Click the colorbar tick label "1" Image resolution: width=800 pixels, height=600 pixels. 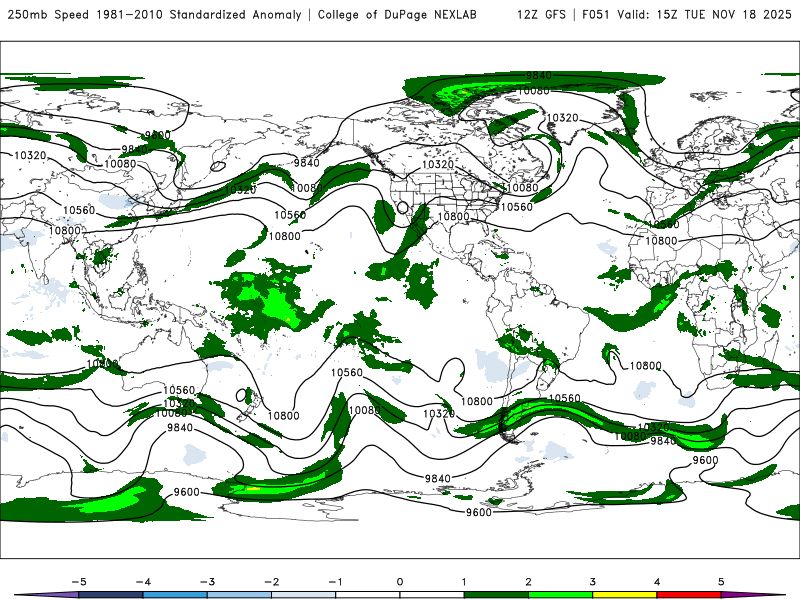[464, 582]
